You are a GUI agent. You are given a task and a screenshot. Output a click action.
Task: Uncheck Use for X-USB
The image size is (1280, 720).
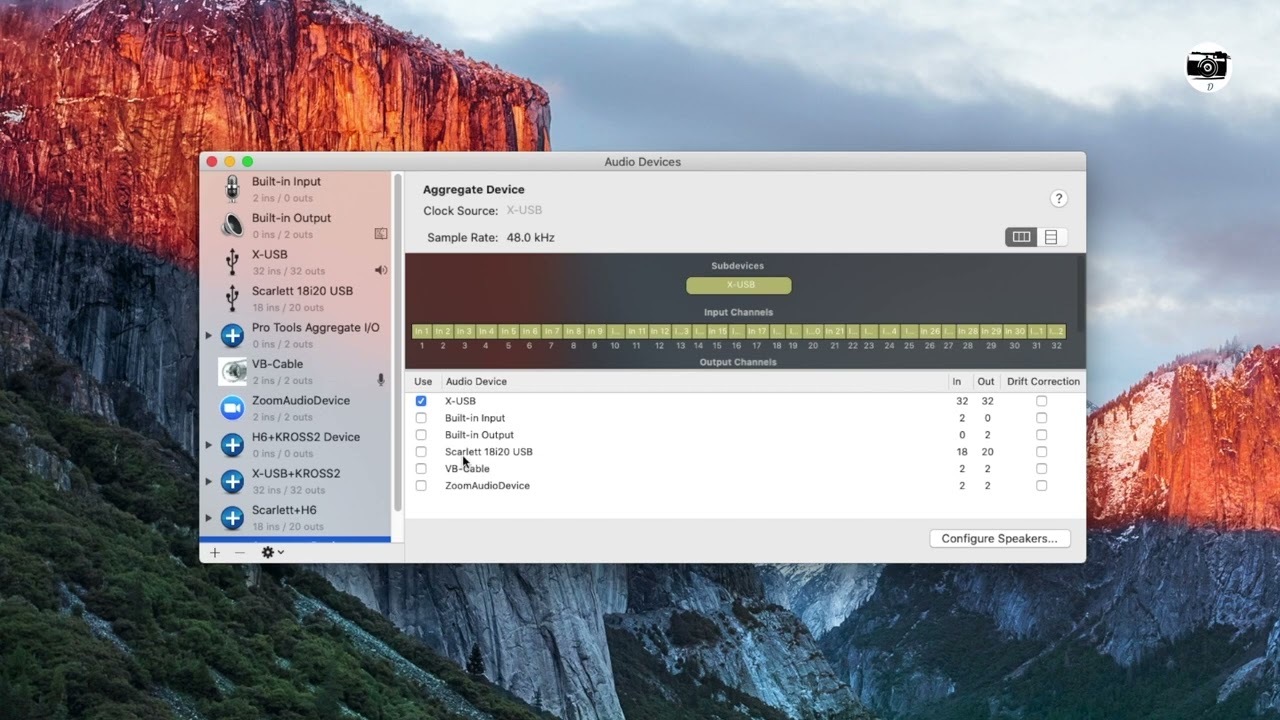[421, 401]
